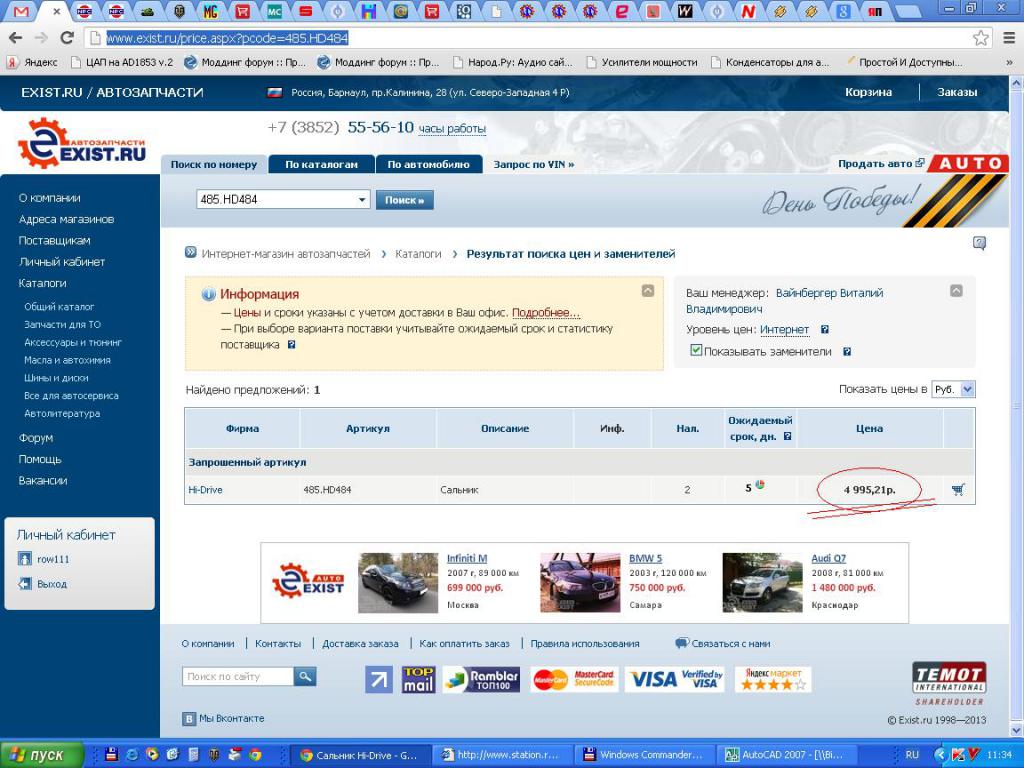Switch to Windows Commander taskbar window
1024x768 pixels.
click(x=643, y=755)
